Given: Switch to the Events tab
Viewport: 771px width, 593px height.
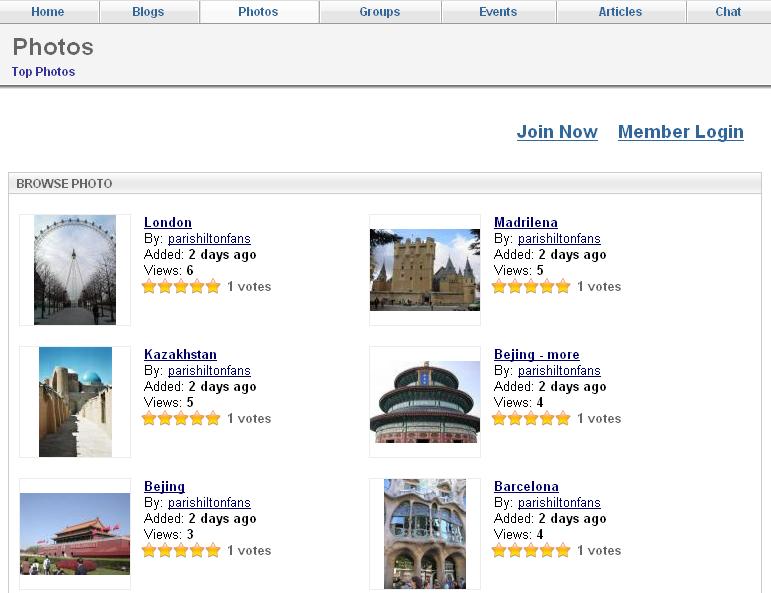Looking at the screenshot, I should tap(498, 12).
